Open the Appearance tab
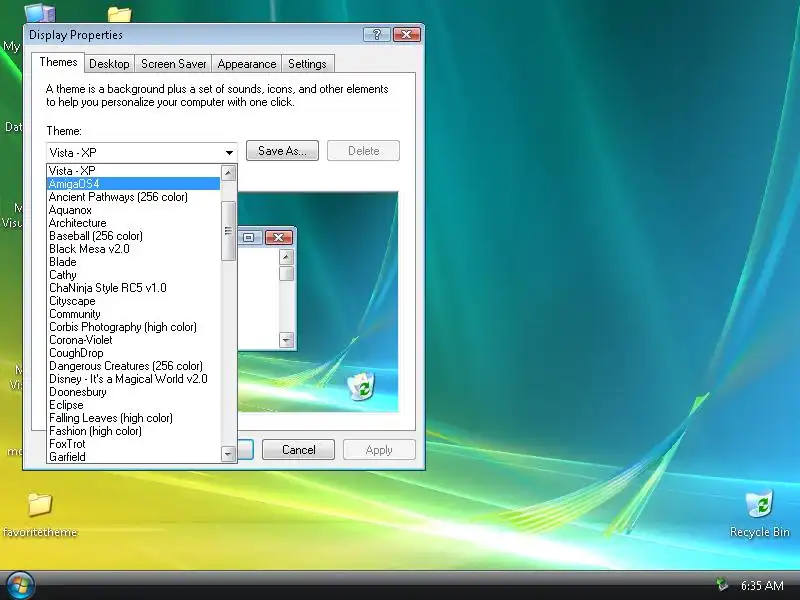Screen dimensions: 800x600 pos(246,64)
